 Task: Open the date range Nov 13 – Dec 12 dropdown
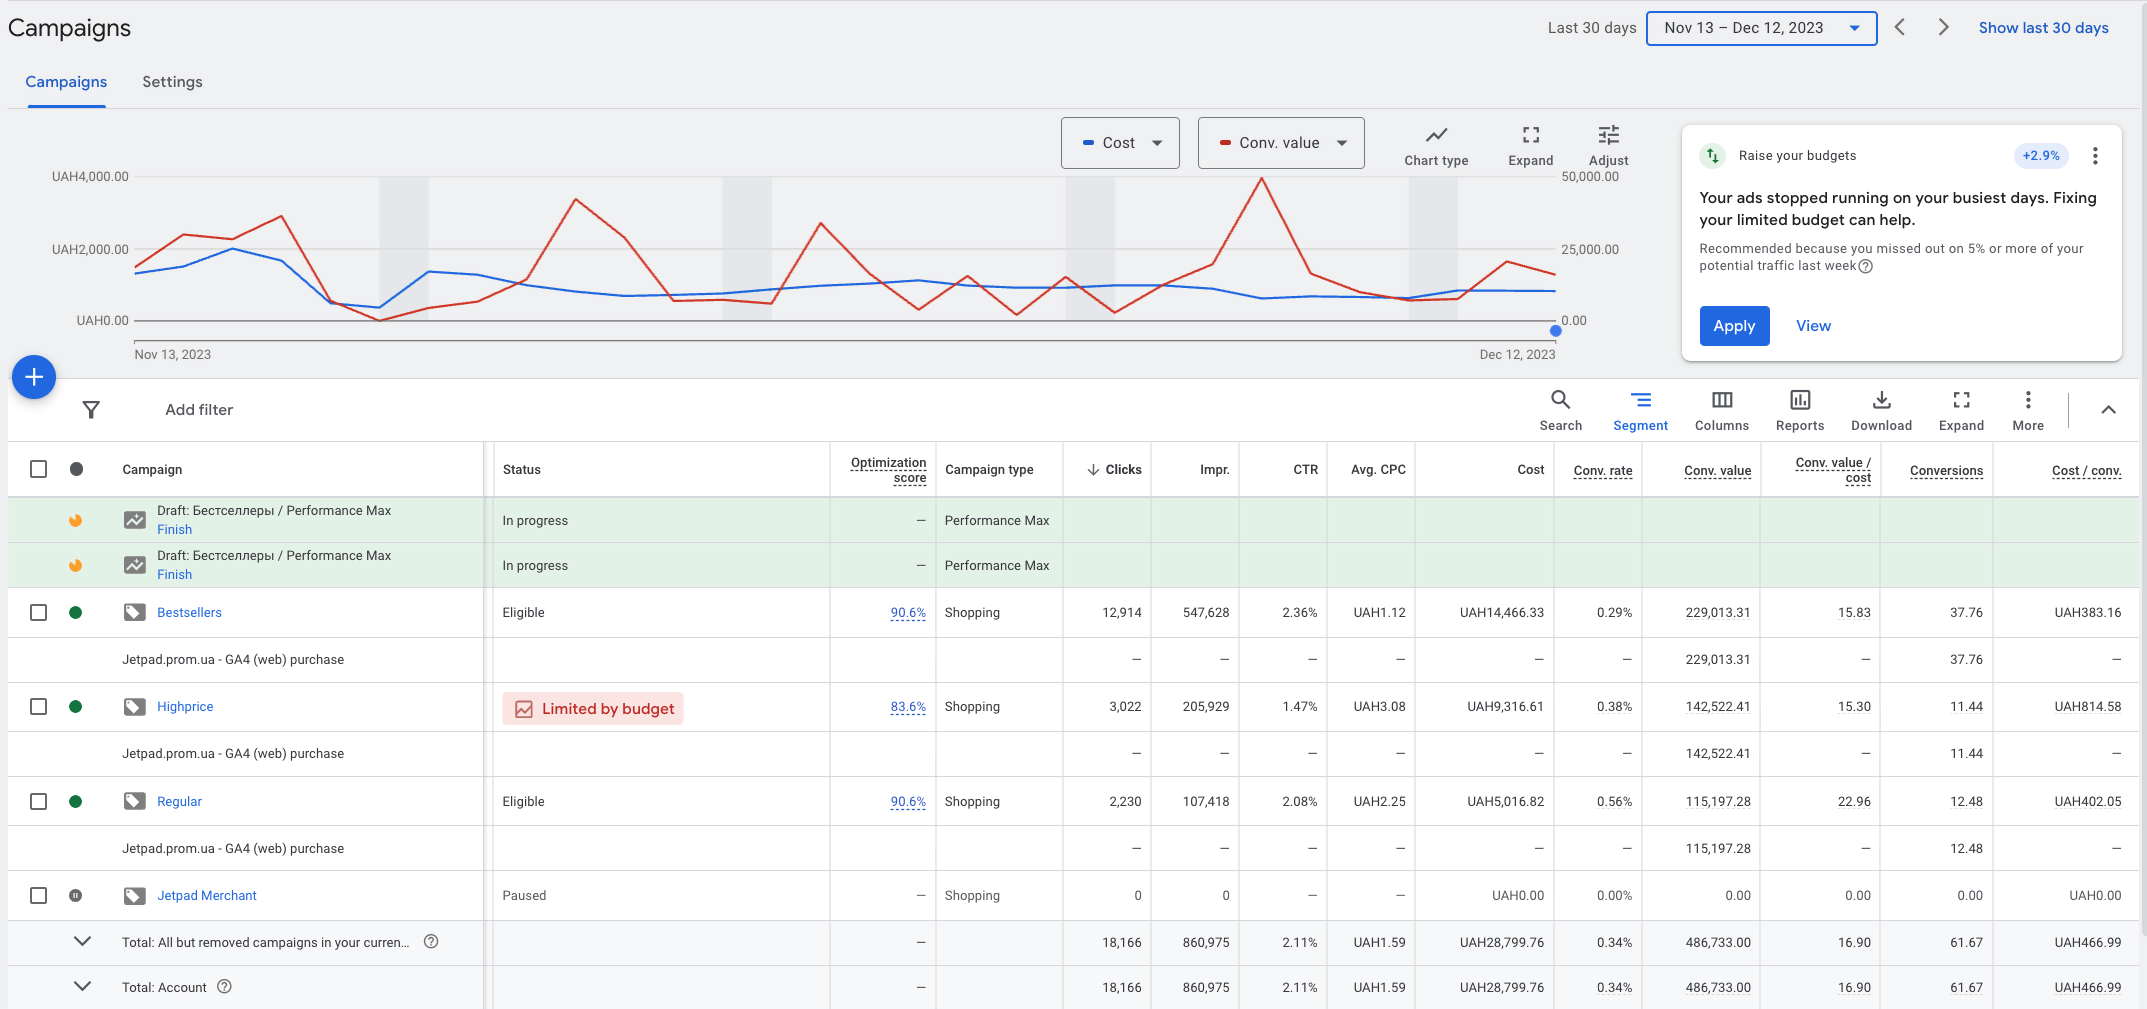pos(1761,28)
